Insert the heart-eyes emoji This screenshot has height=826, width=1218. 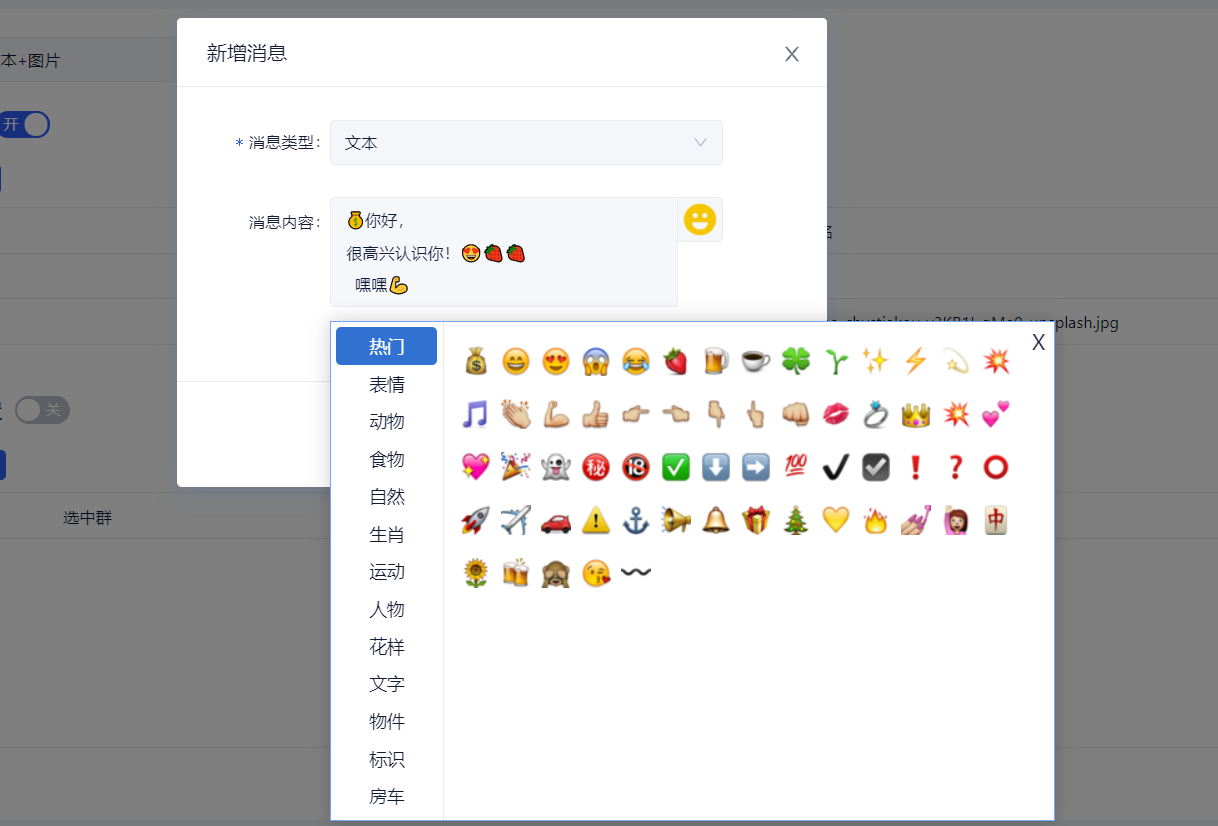coord(555,360)
